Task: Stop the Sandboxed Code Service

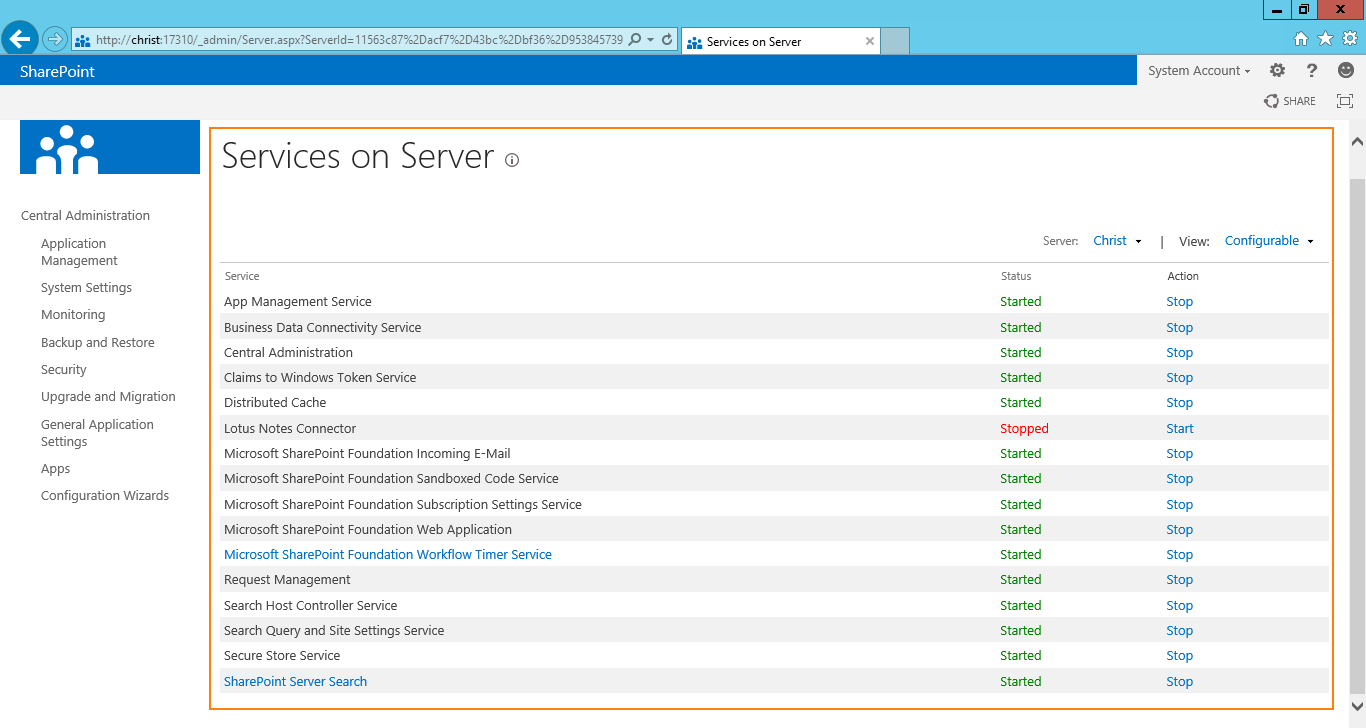Action: (x=1180, y=478)
